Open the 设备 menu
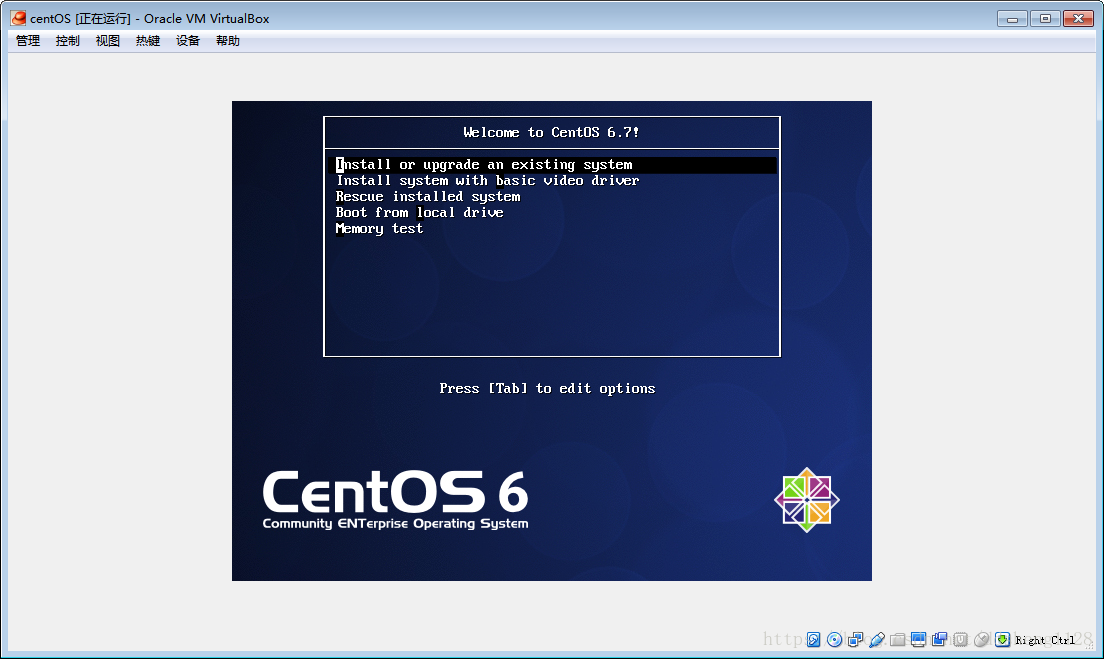The image size is (1104, 659). (x=188, y=41)
